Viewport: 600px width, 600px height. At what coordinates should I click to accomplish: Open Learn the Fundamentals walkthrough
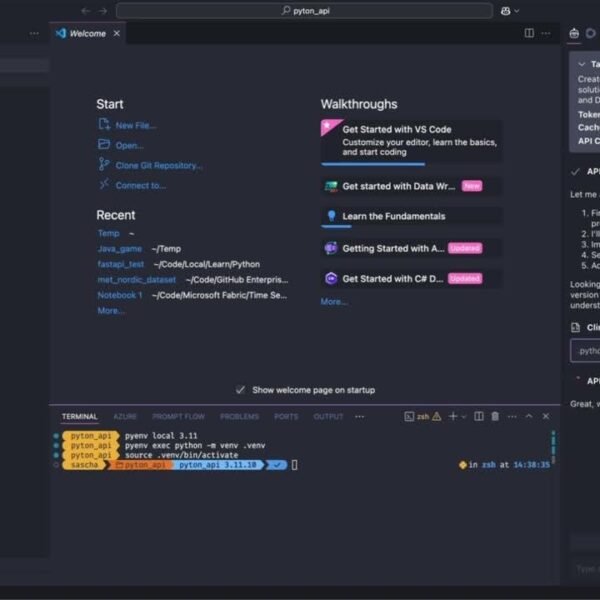coord(412,216)
